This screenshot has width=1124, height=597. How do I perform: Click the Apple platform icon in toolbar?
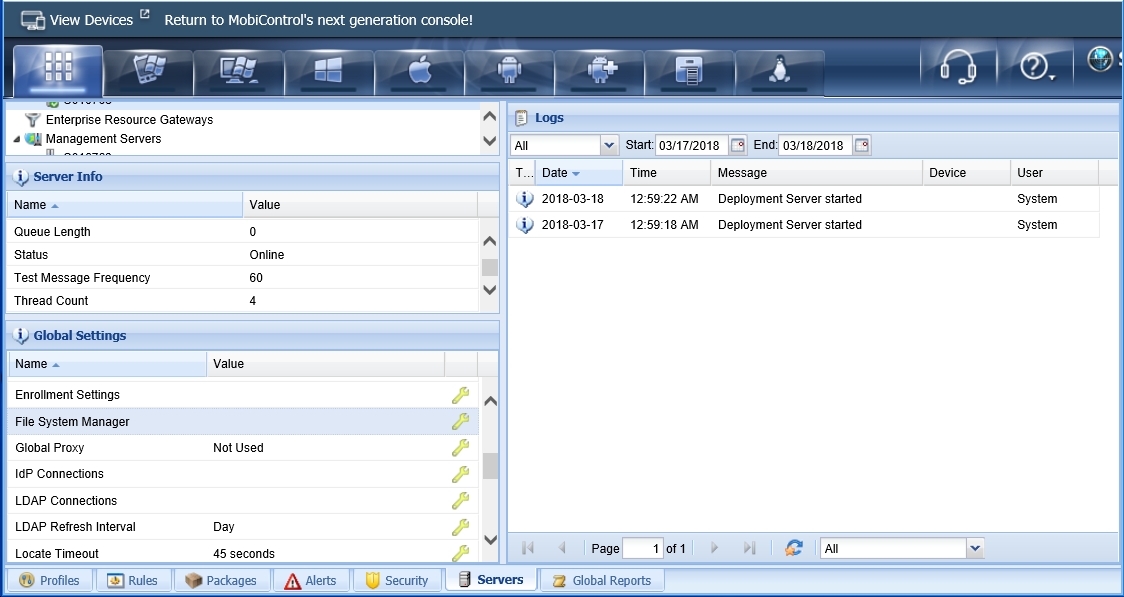(x=419, y=70)
